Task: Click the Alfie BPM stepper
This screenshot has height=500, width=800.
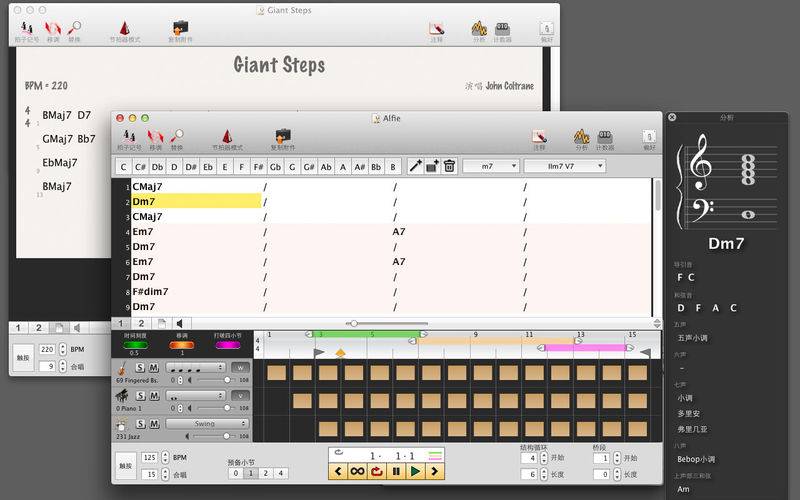Action: coord(165,457)
